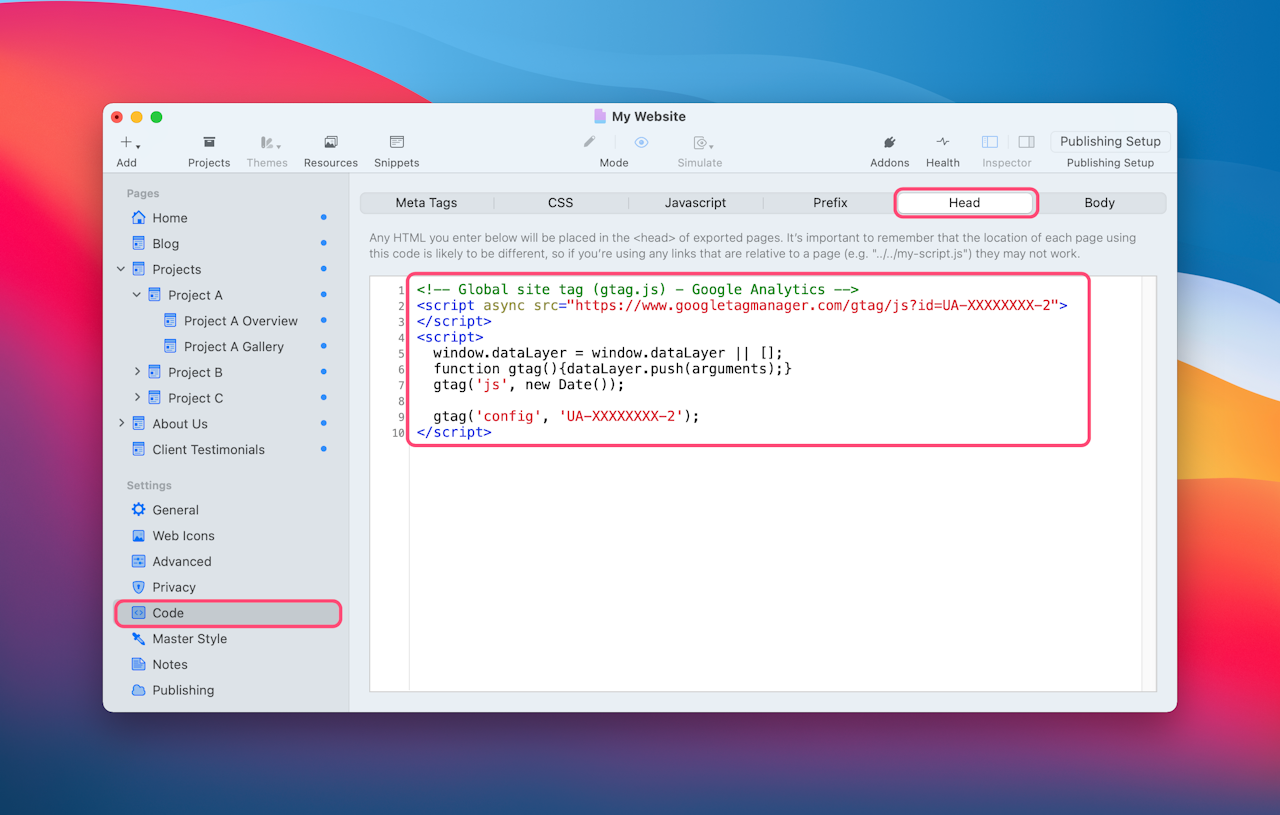Click blue status dot beside Home
This screenshot has height=815, width=1280.
[324, 217]
